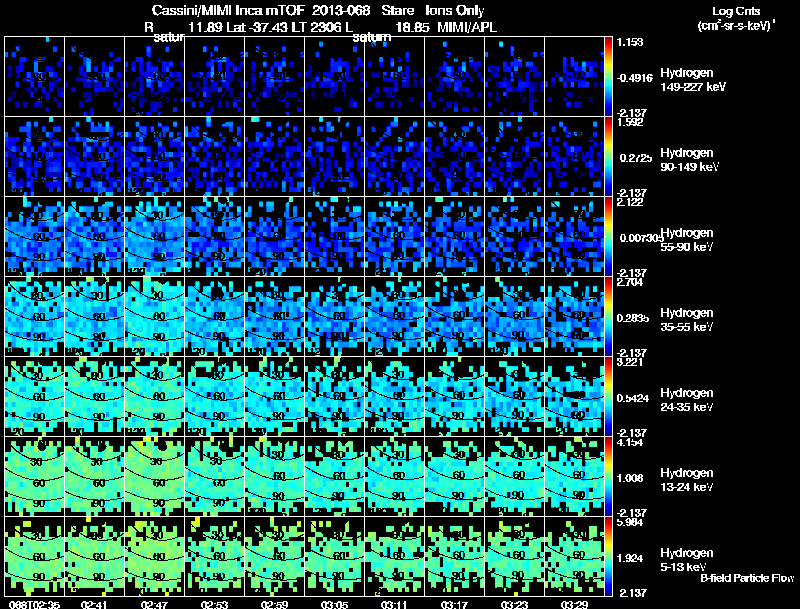
Task: Click the time label 068T02:35
Action: 34,604
